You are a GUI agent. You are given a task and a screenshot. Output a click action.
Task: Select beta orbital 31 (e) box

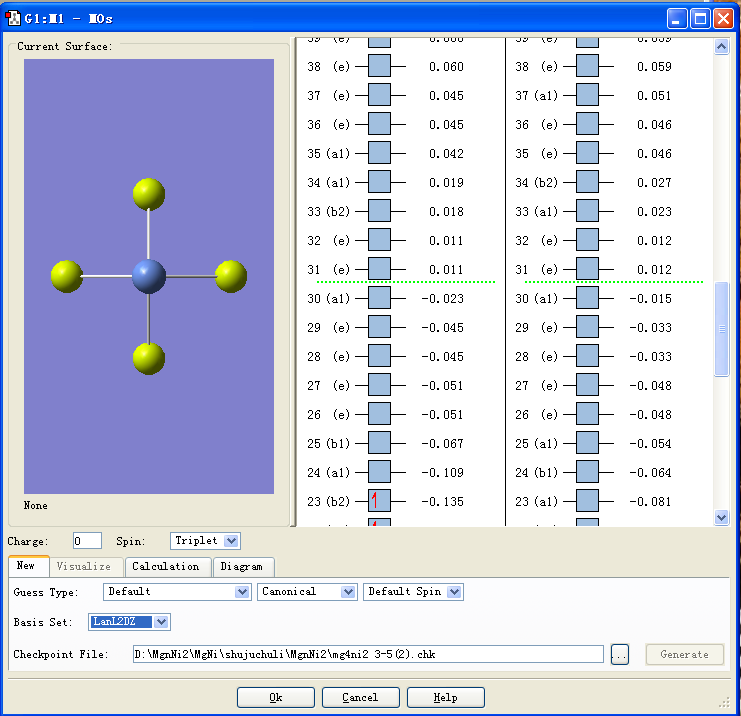587,269
